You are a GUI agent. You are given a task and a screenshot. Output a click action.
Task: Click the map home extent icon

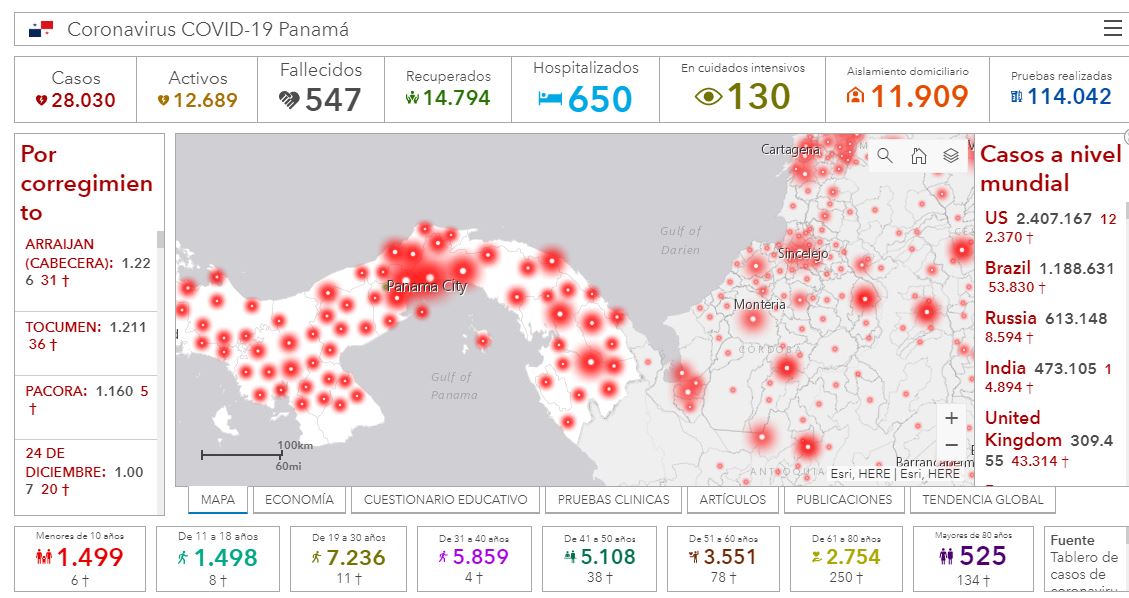[x=918, y=155]
